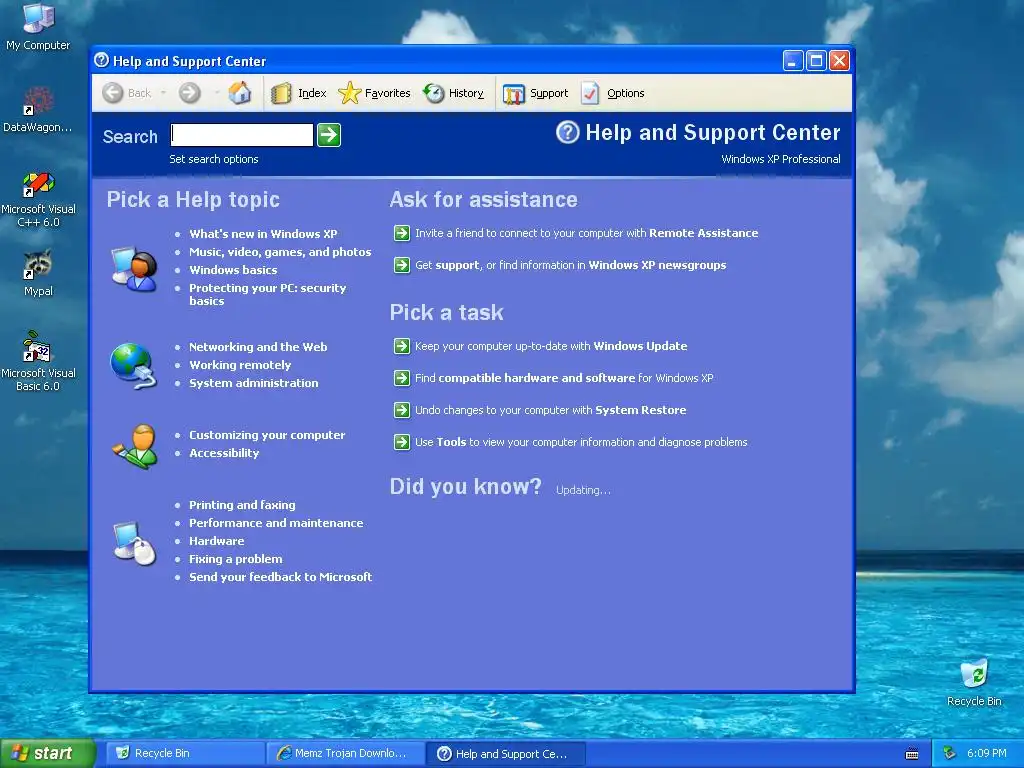Click the keyboard icon in taskbar
This screenshot has width=1024, height=768.
(x=912, y=754)
